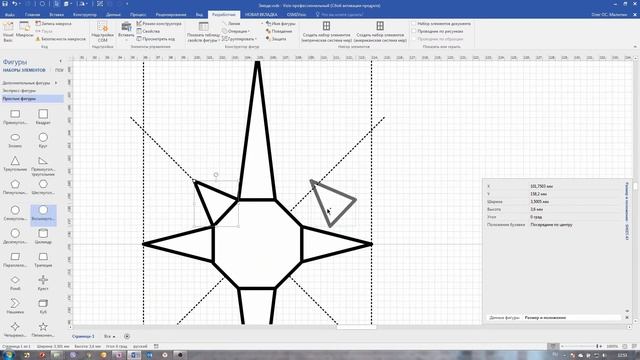
Task: Select the right triangle shape
Action: [x=43, y=165]
